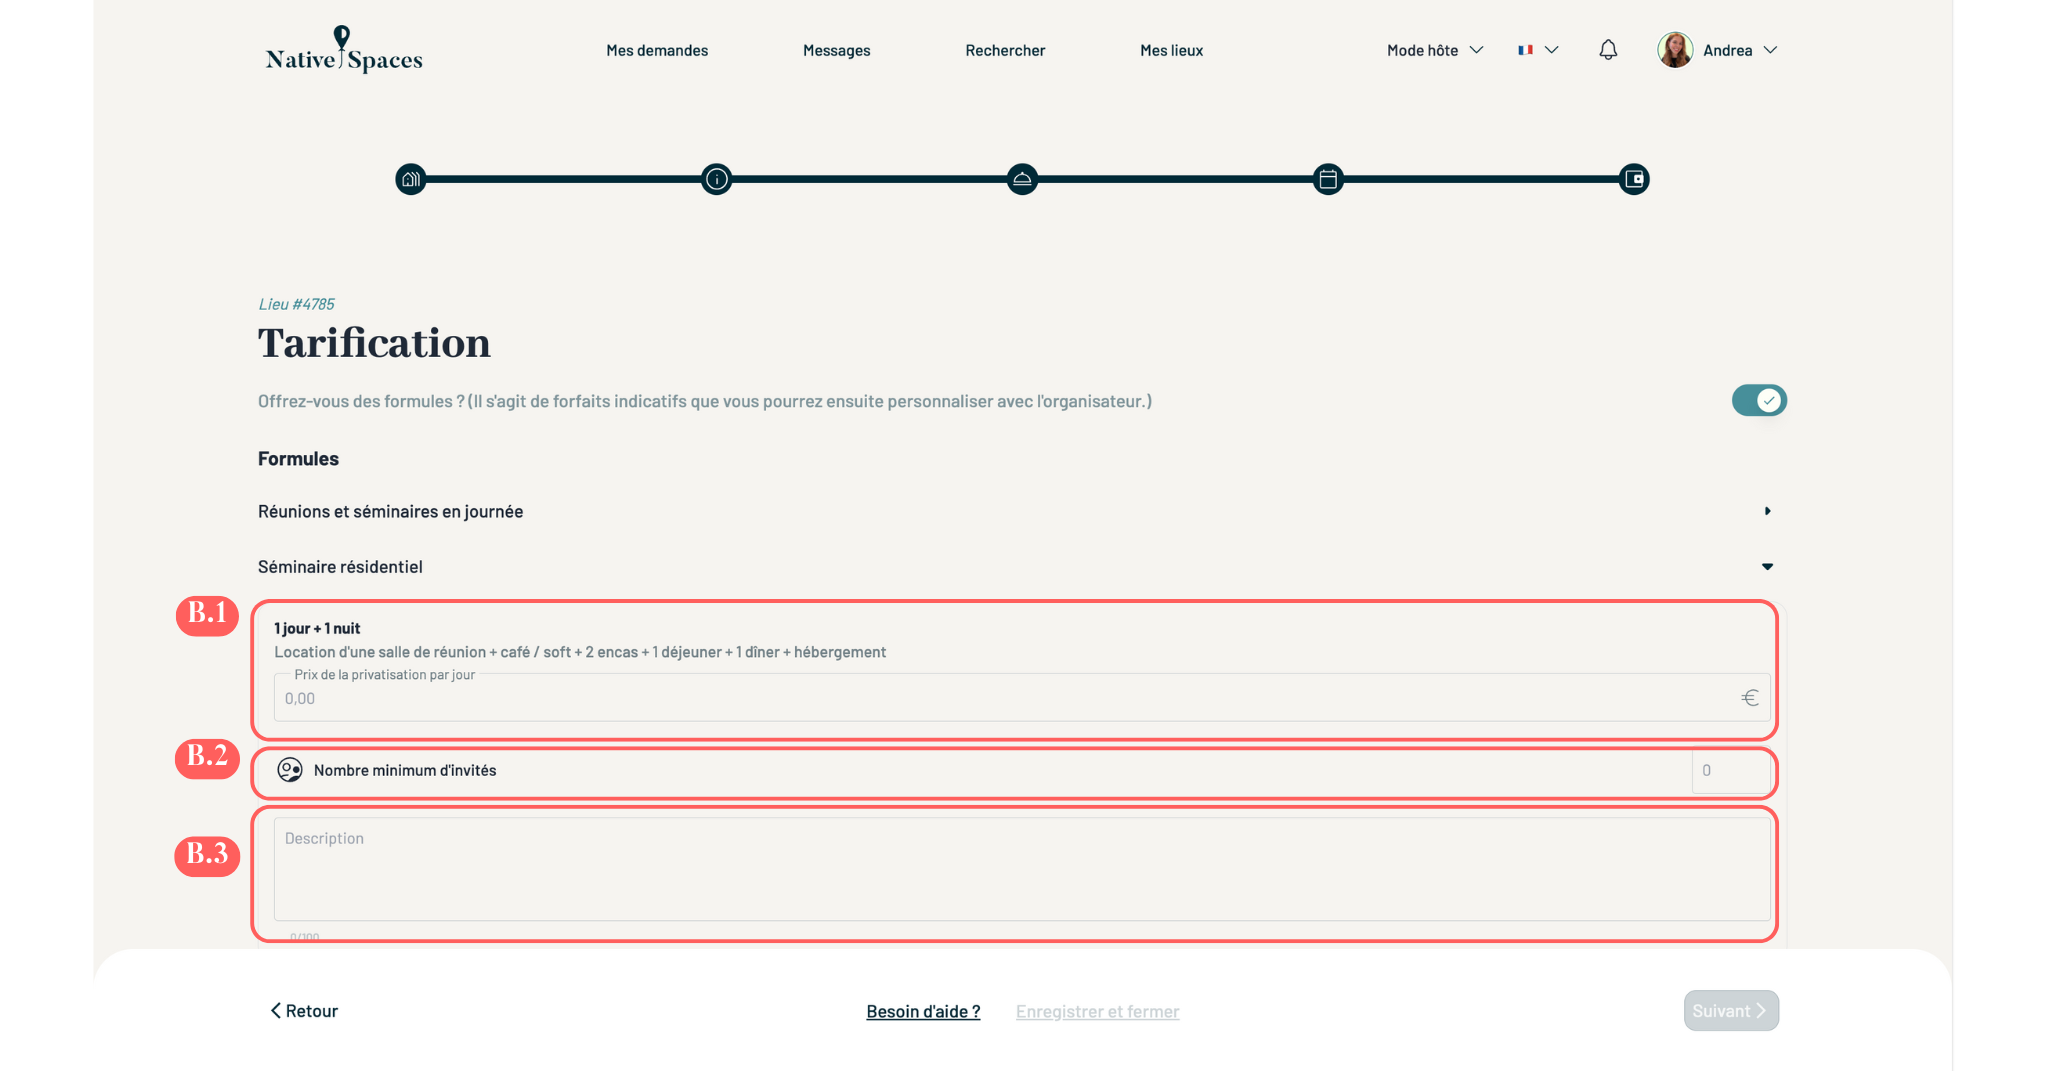
Task: Click the first building step icon
Action: click(411, 180)
